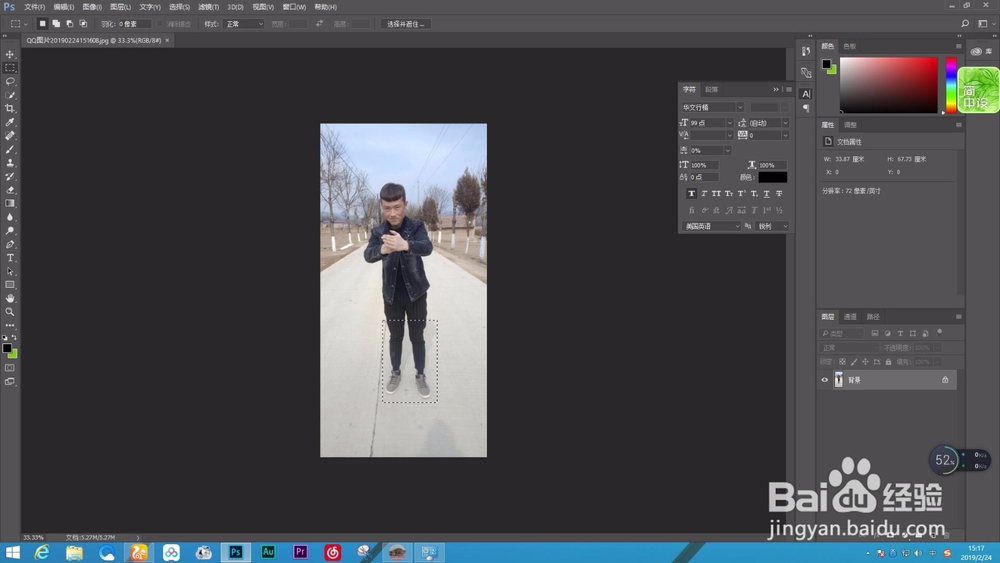Select the History Brush tool
Viewport: 1000px width, 563px height.
[x=10, y=176]
